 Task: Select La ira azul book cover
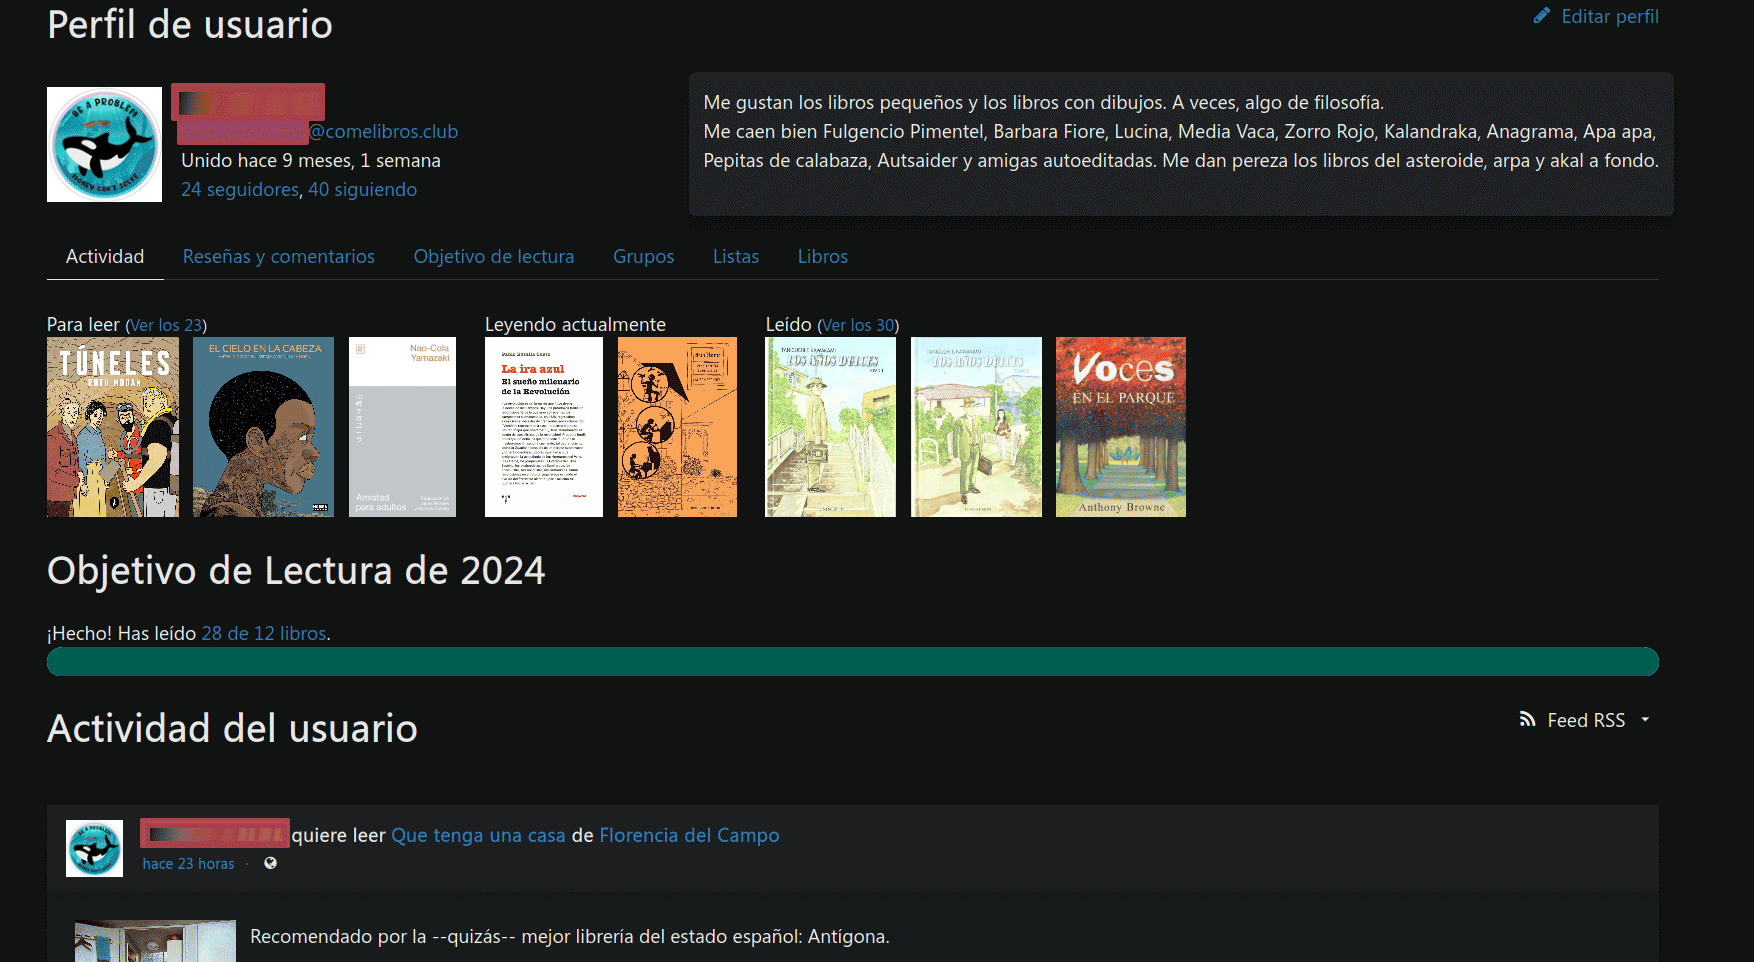coord(543,427)
